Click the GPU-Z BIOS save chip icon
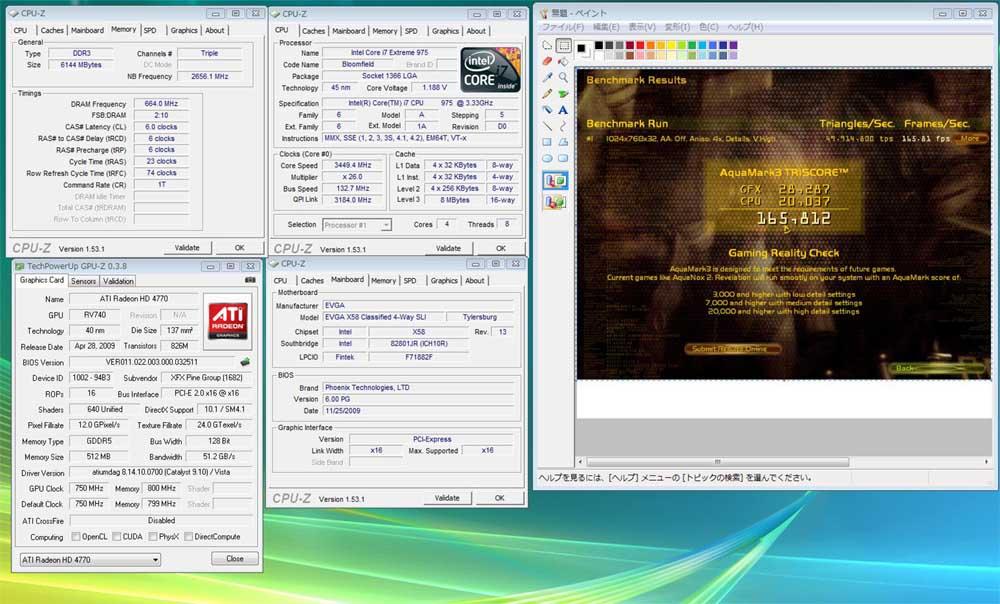Screen dimensions: 1000x604 point(245,362)
